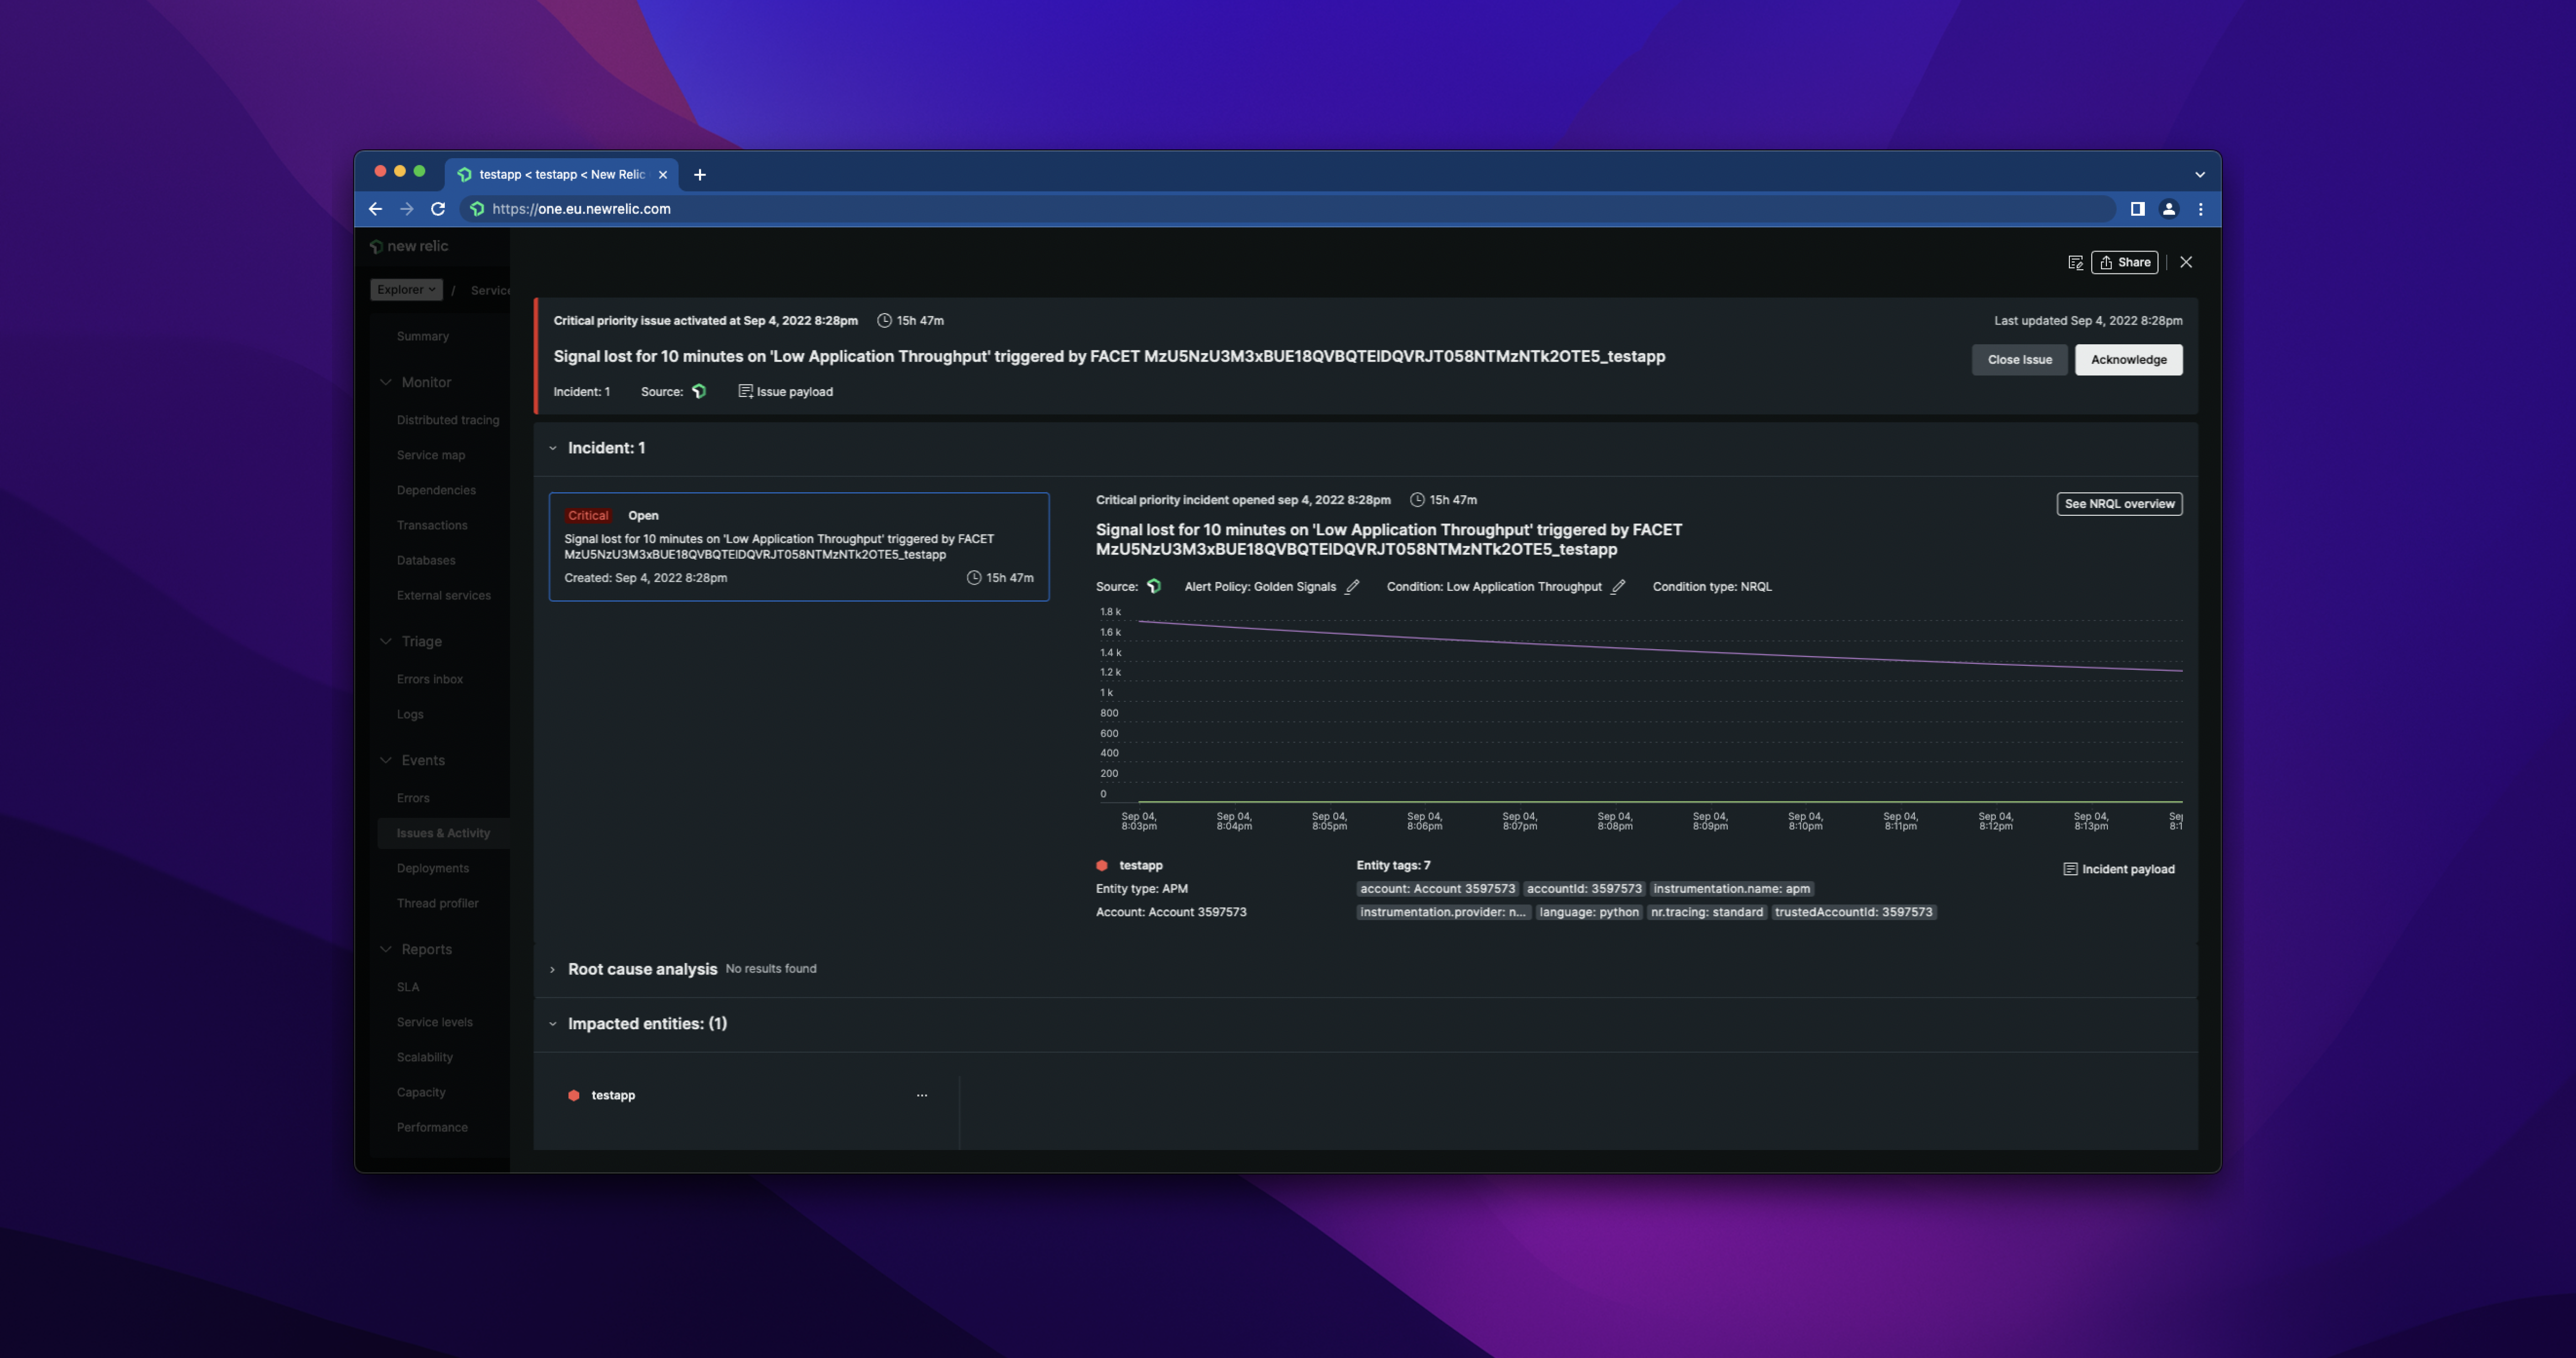Click the edit notes icon beside Share
This screenshot has height=1358, width=2576.
click(2075, 262)
